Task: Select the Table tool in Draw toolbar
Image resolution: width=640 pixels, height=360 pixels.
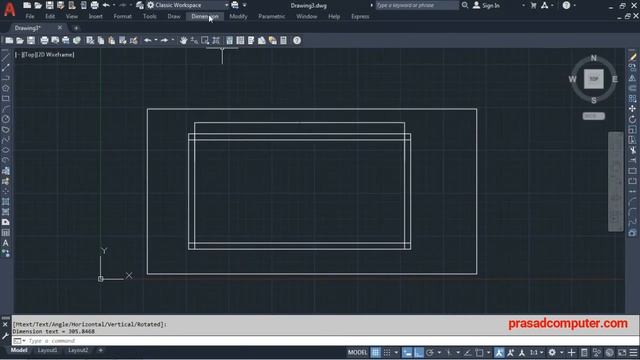Action: pyautogui.click(x=6, y=233)
